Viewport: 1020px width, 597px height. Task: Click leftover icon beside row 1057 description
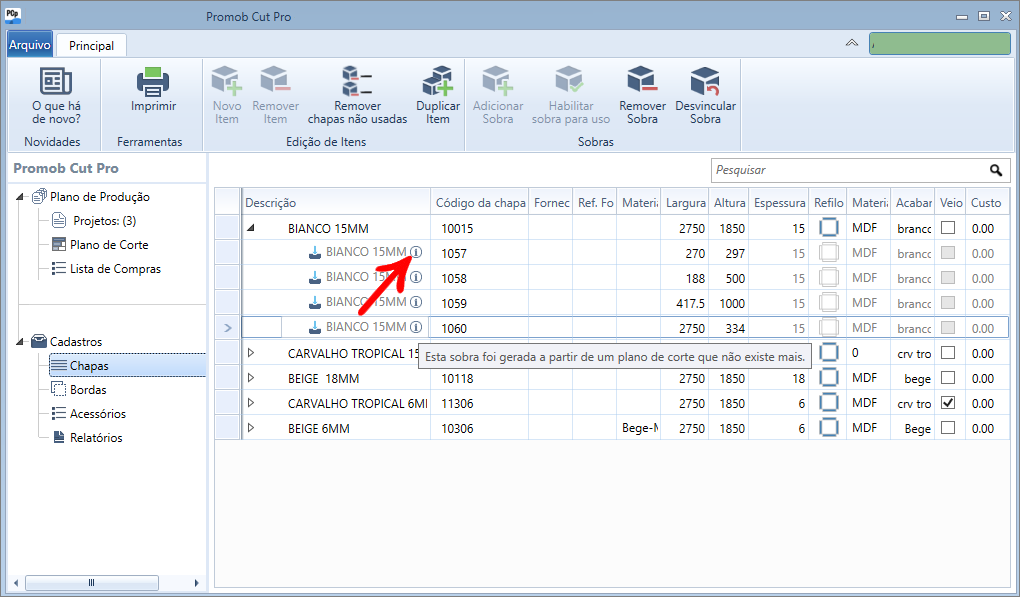pyautogui.click(x=315, y=252)
